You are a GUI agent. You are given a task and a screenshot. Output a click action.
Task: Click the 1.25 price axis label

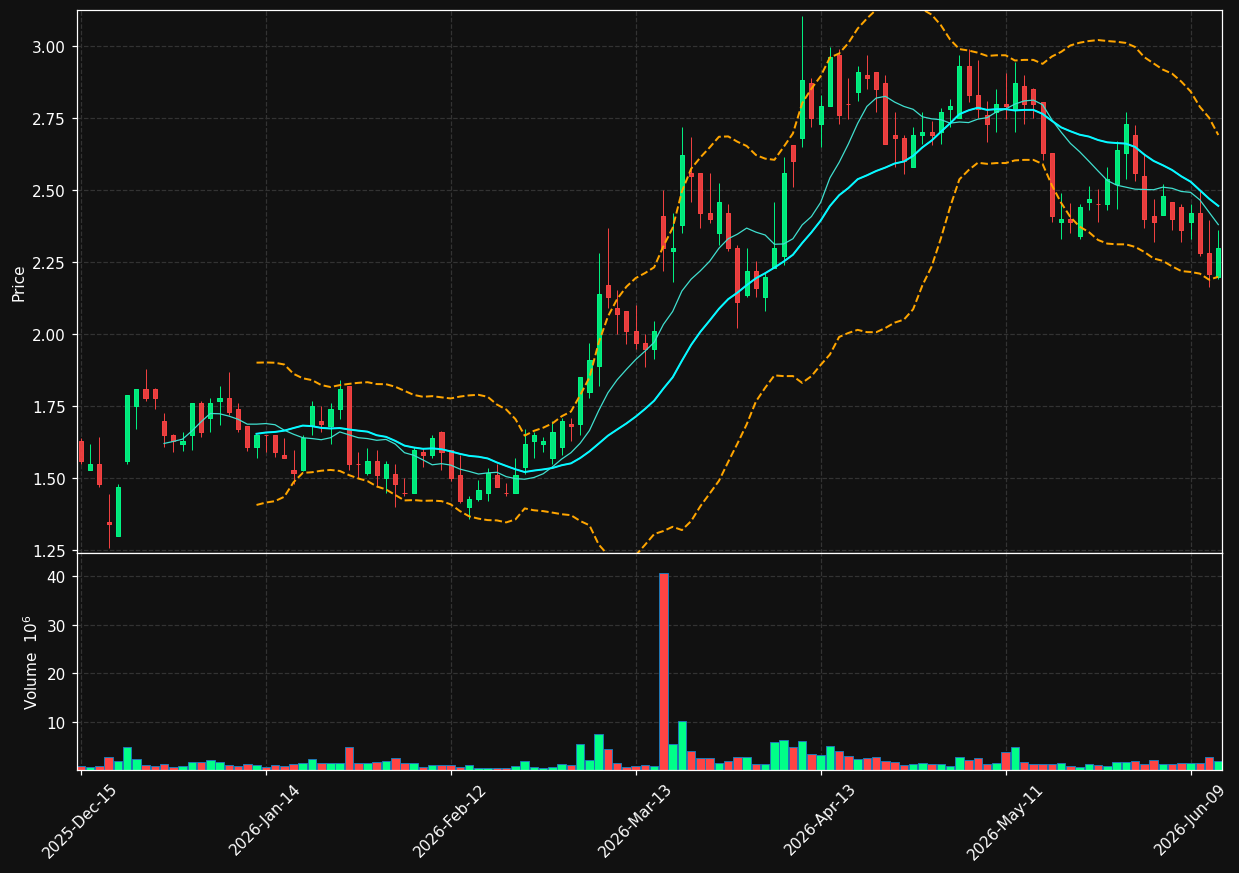[x=51, y=551]
